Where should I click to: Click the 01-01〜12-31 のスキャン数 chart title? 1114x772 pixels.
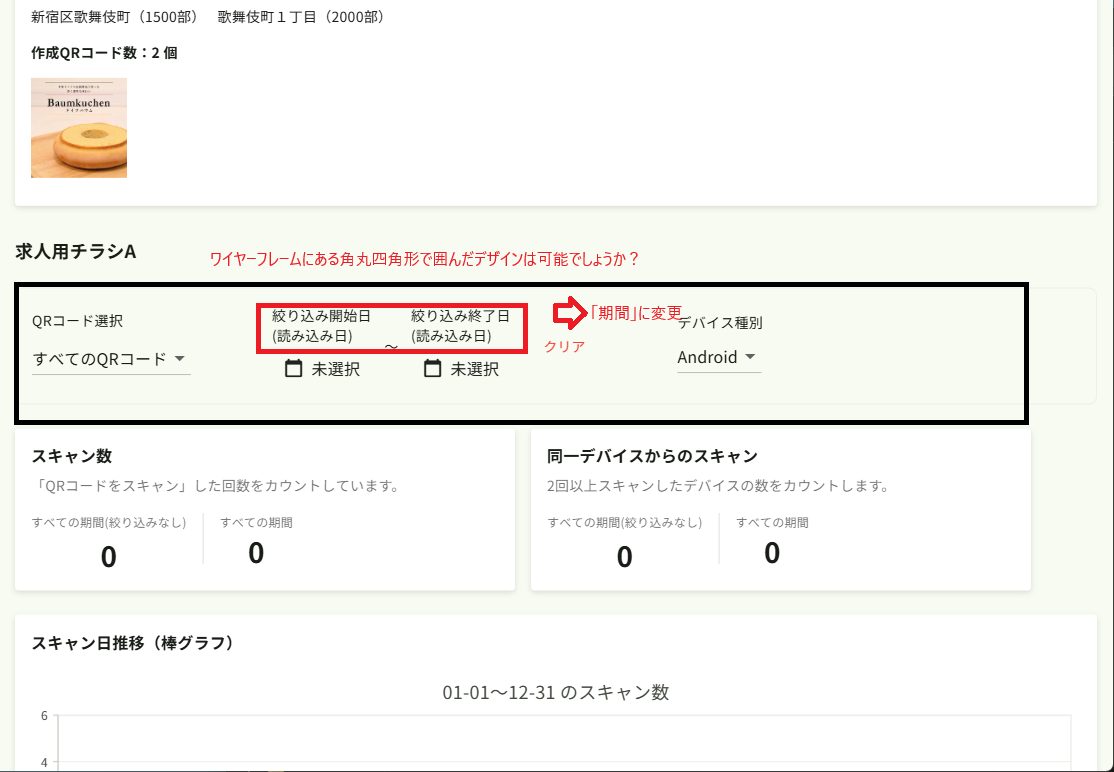coord(556,692)
